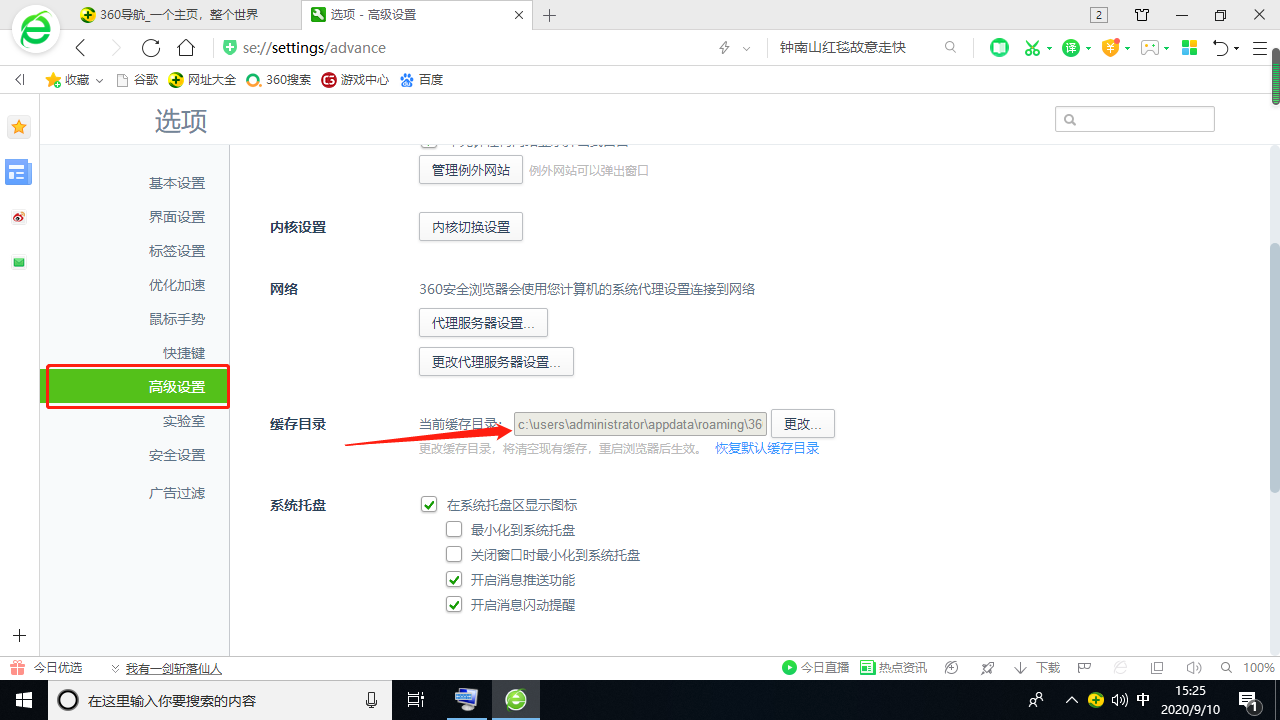
Task: Open the game center gamepad icon
Action: [1150, 47]
